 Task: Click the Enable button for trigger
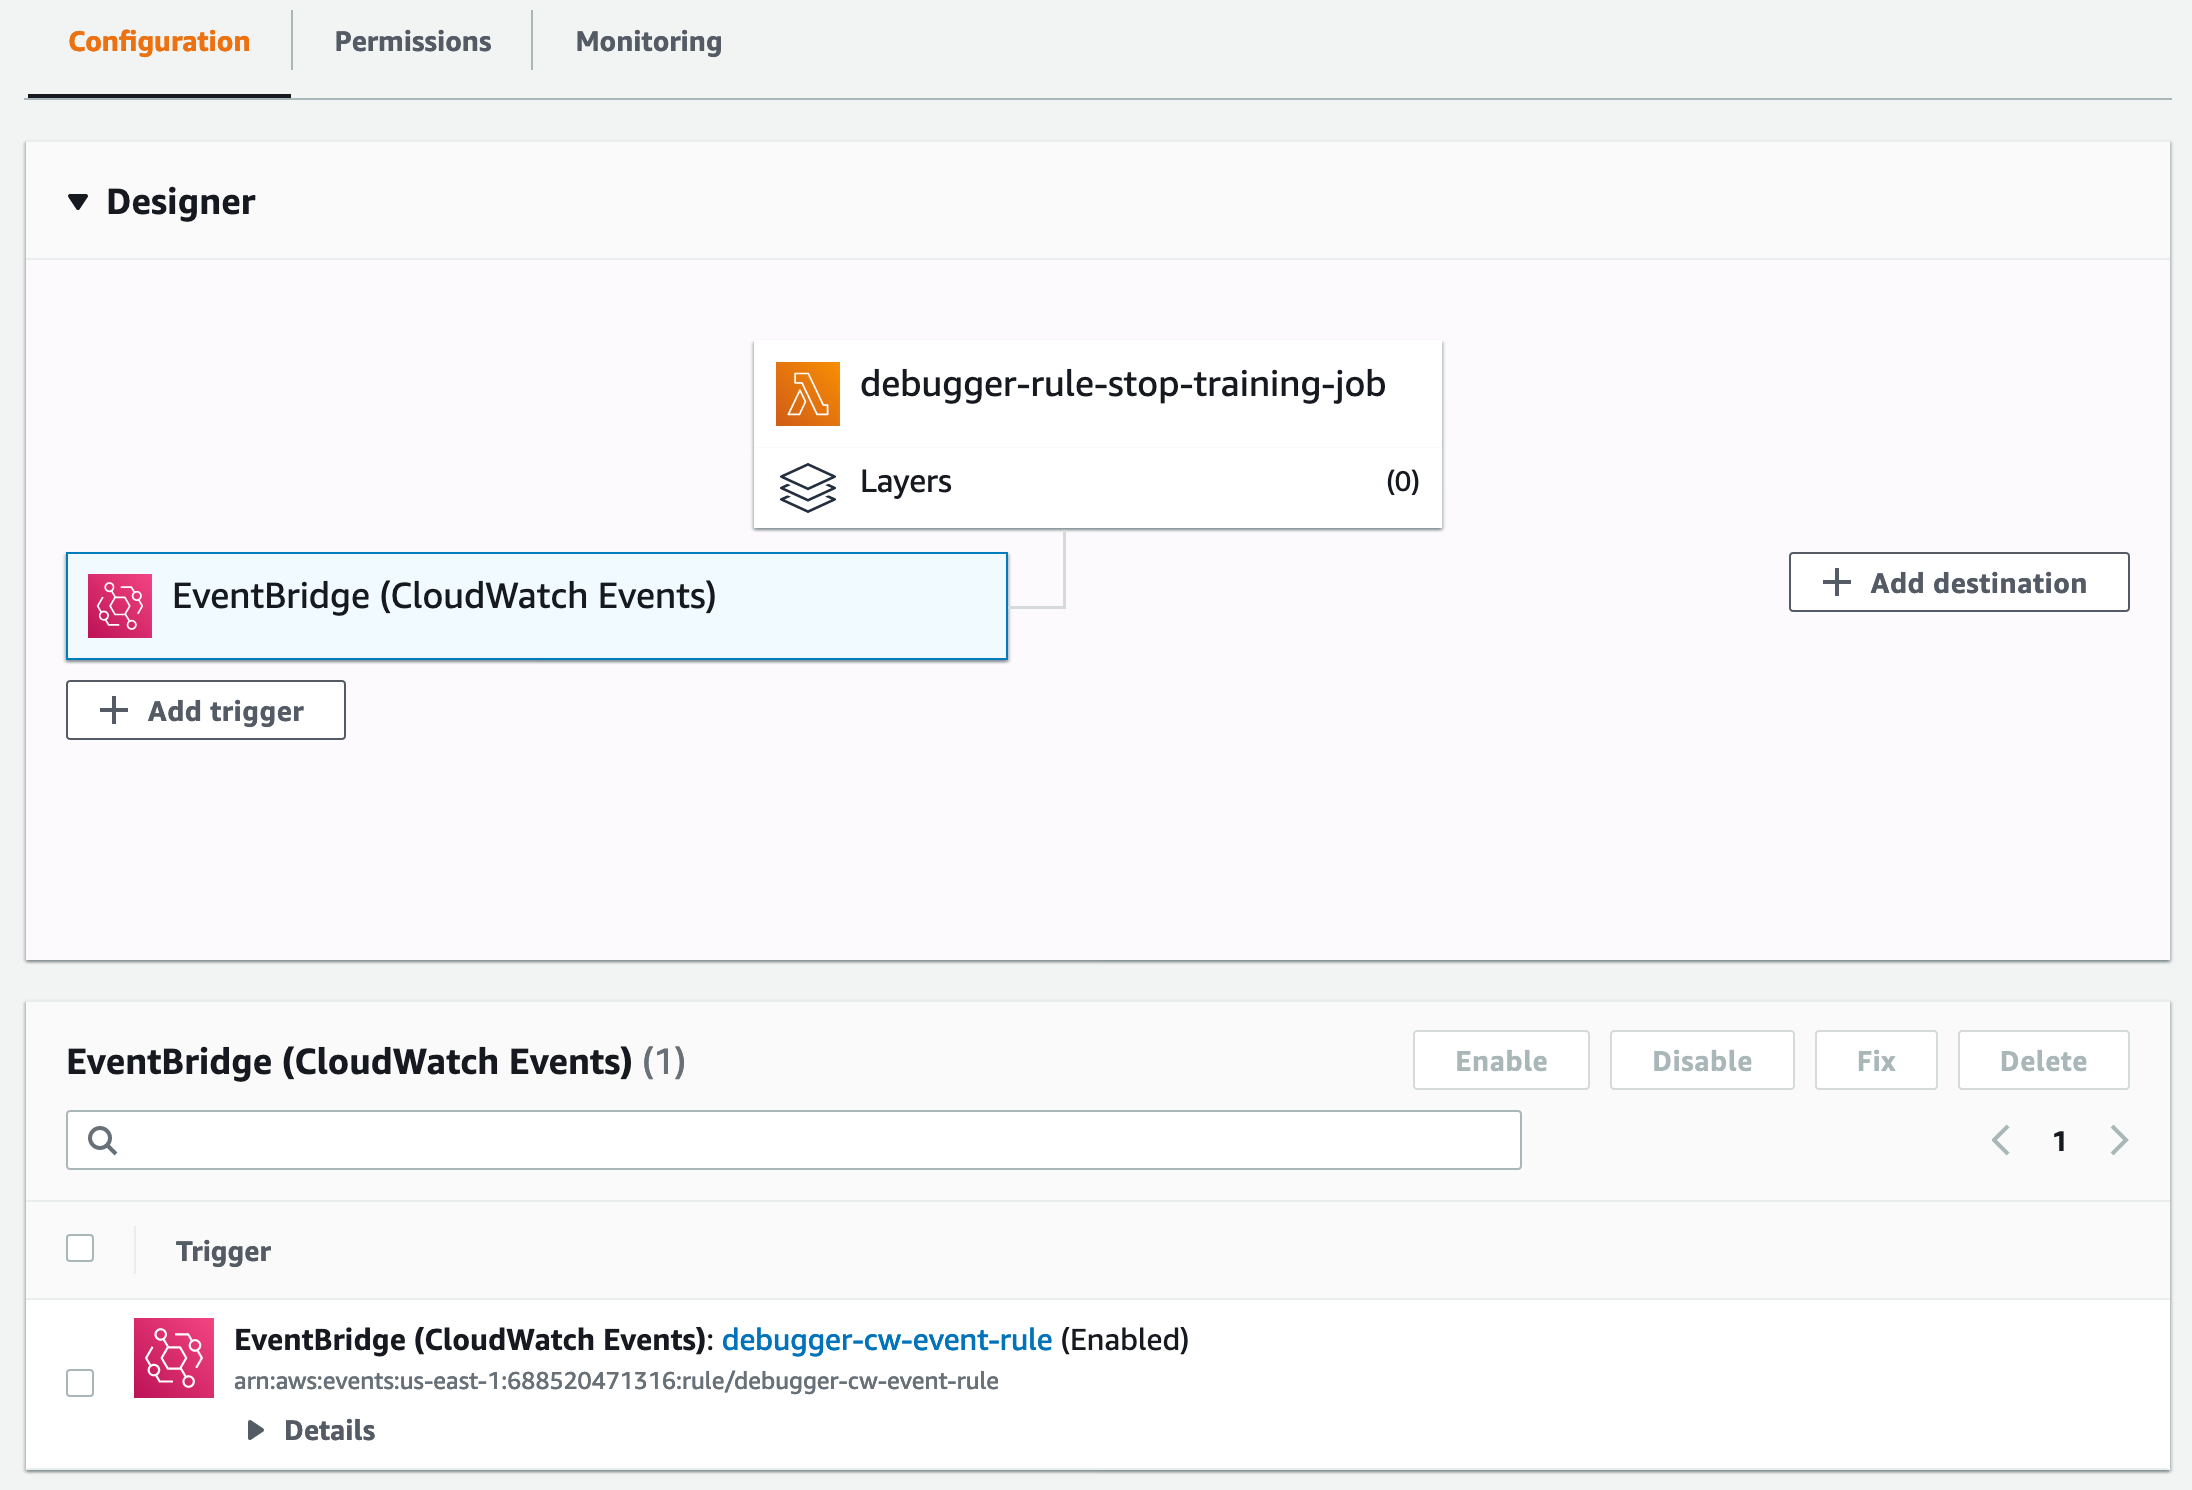tap(1498, 1061)
